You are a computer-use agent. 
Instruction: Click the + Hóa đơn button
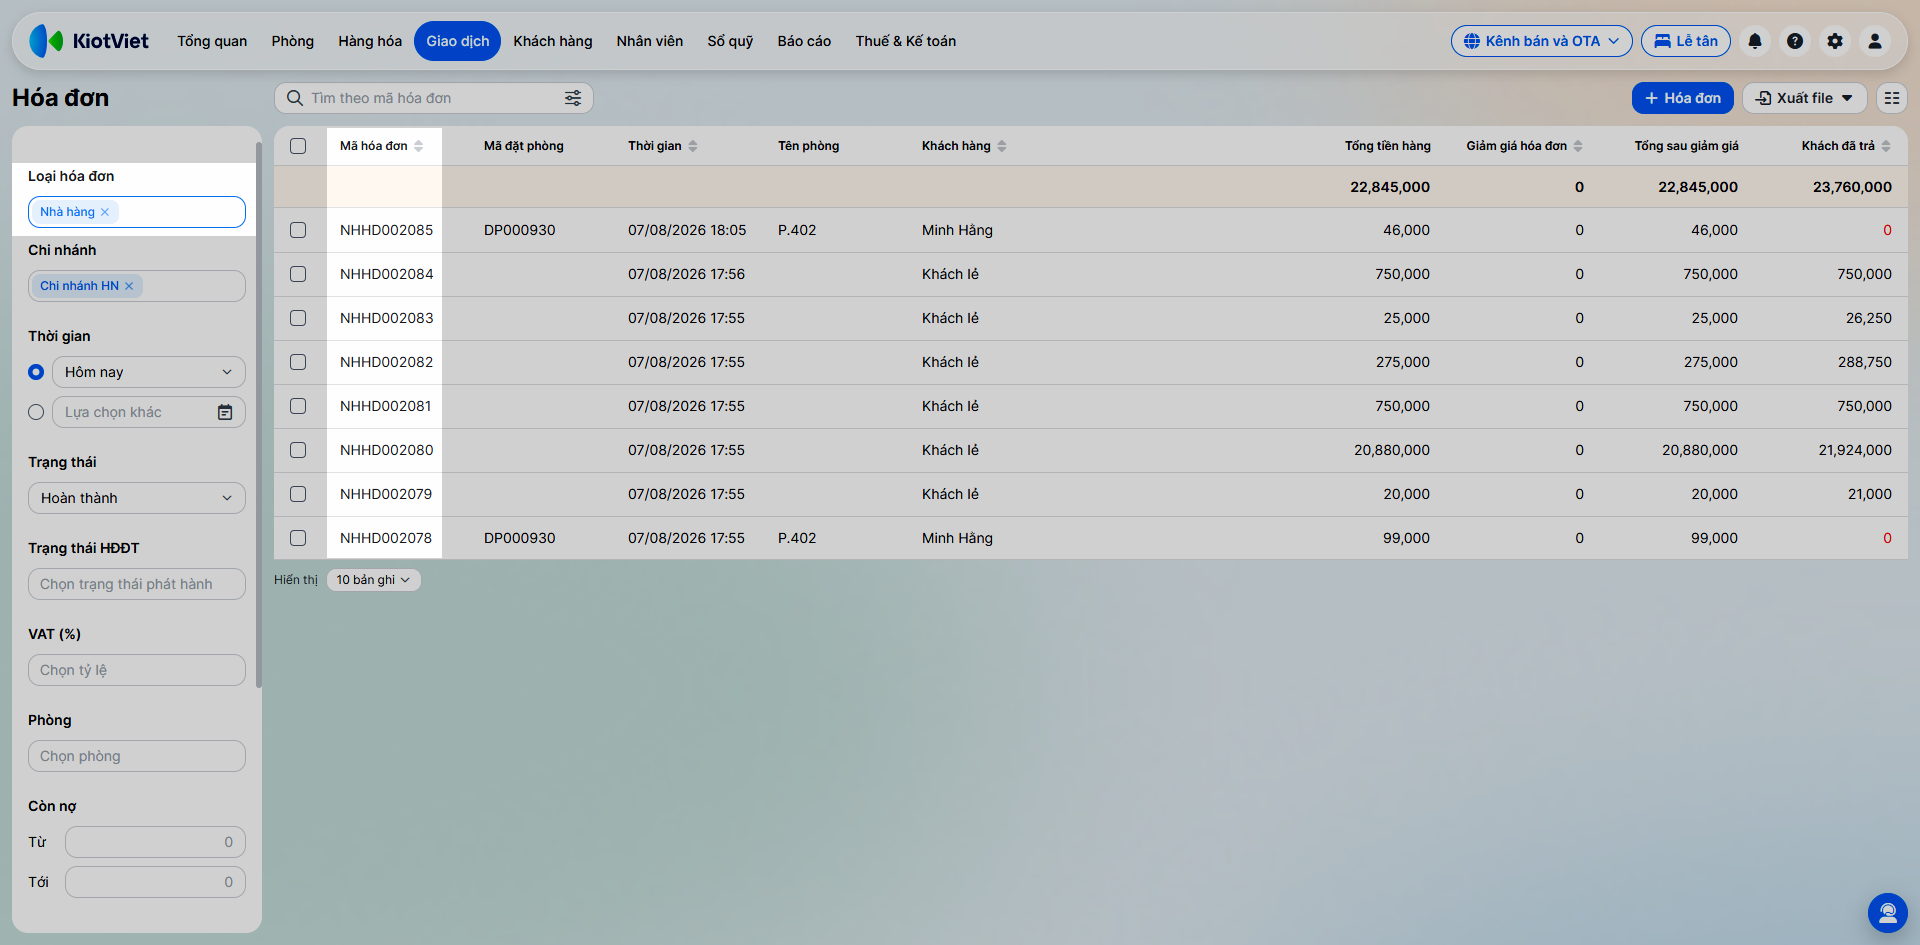click(1683, 98)
